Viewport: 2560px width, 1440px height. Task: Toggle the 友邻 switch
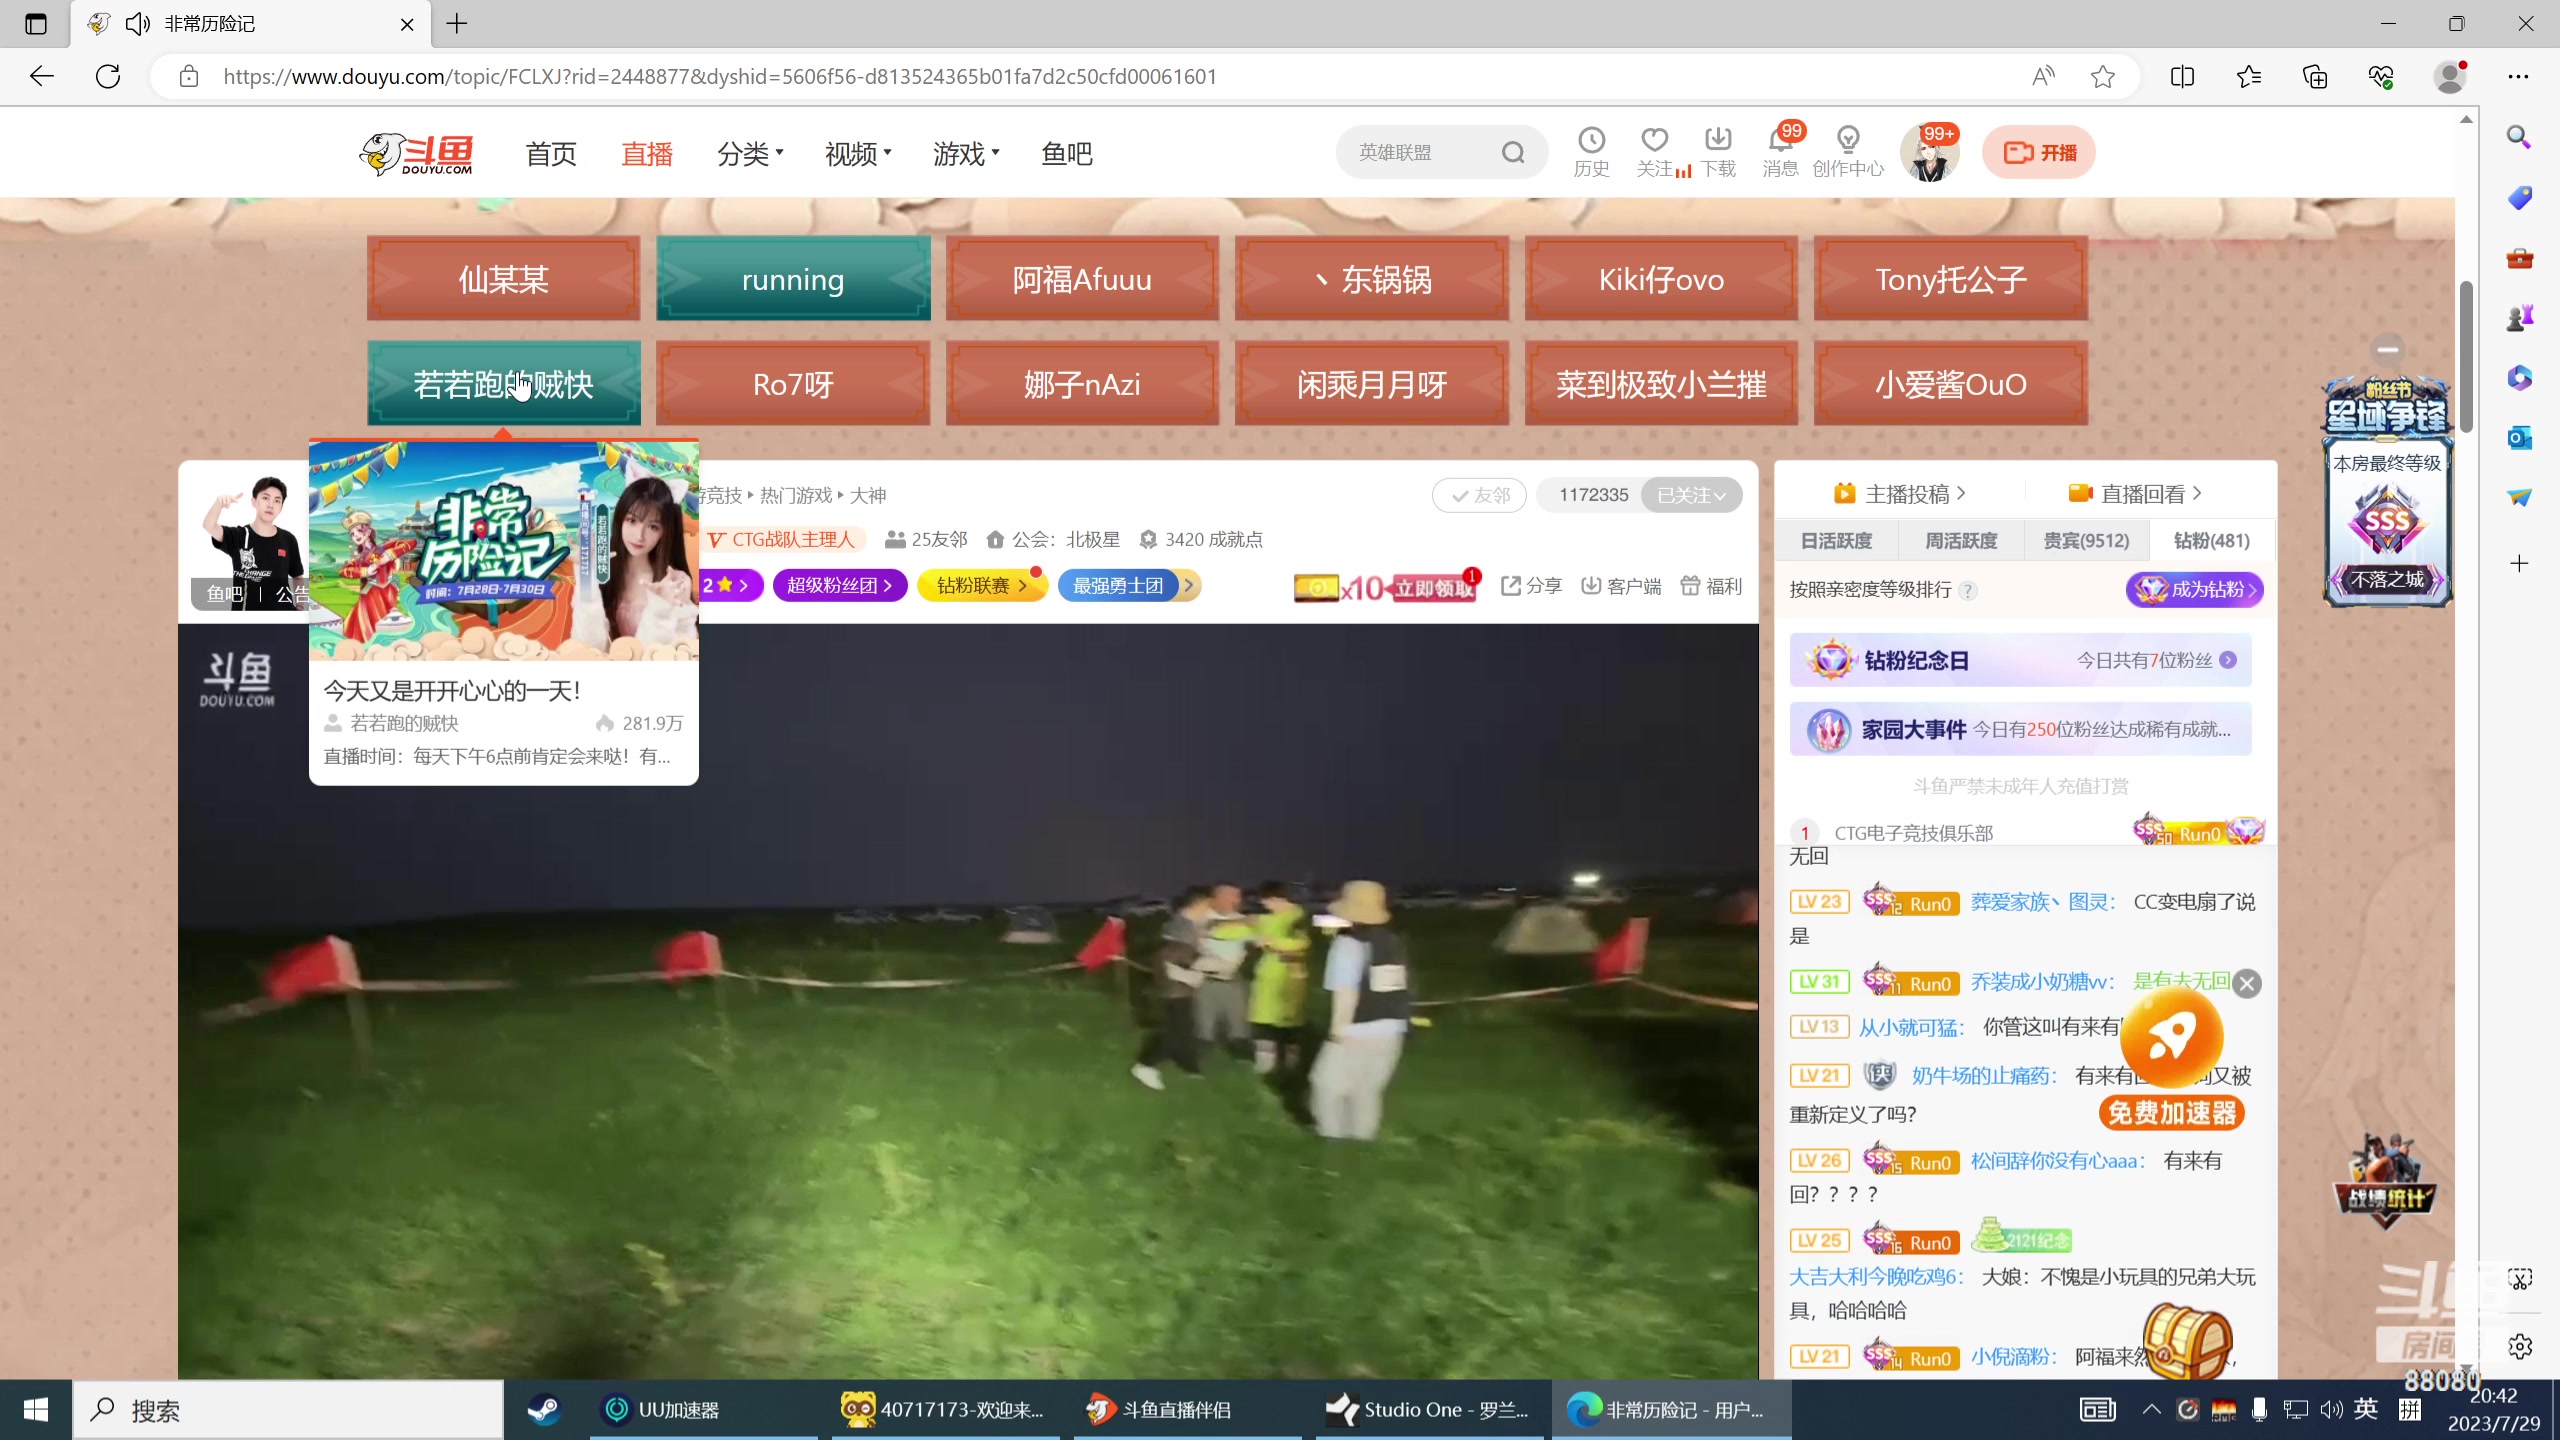[1479, 494]
